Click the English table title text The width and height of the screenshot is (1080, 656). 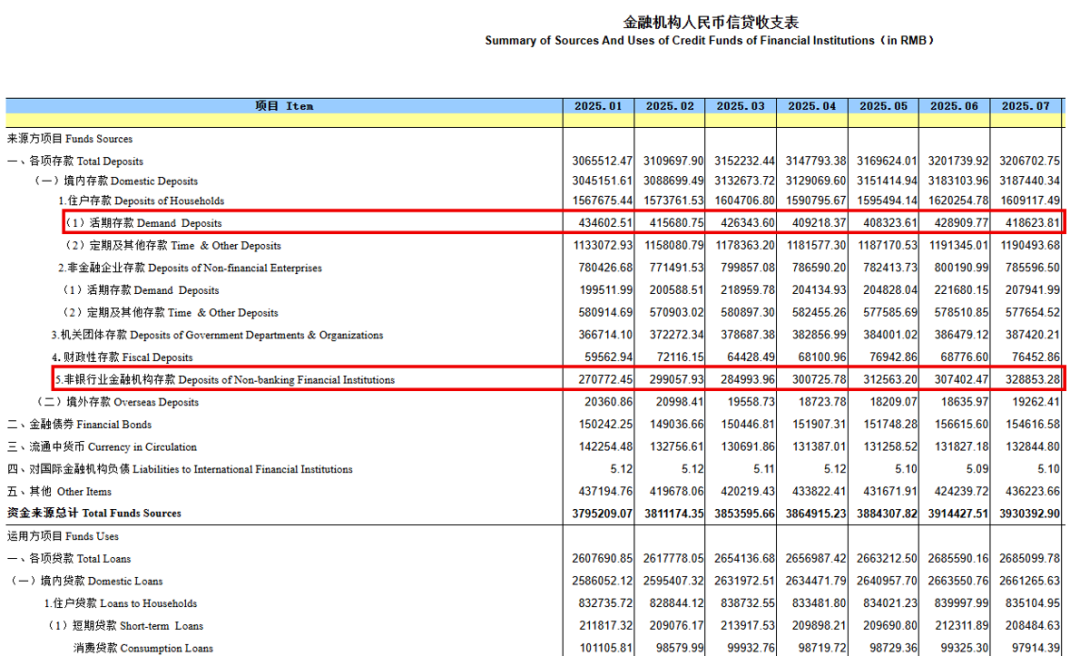click(x=709, y=41)
